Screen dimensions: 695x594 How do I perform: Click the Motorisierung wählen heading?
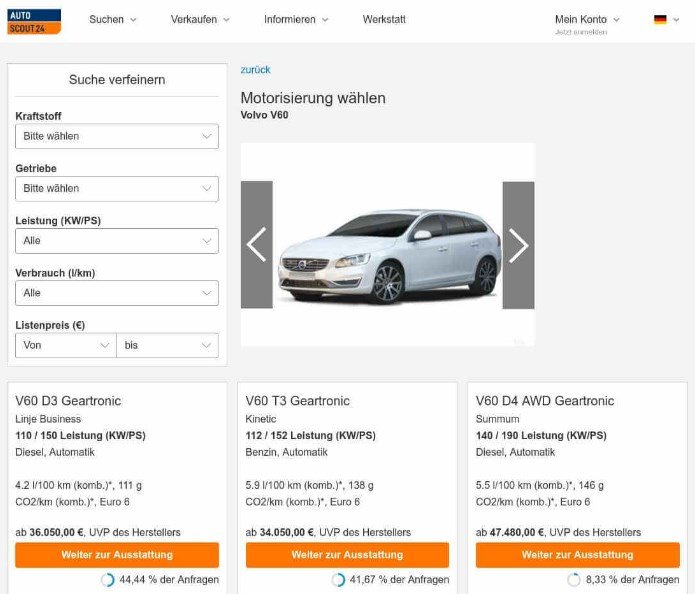pos(313,98)
